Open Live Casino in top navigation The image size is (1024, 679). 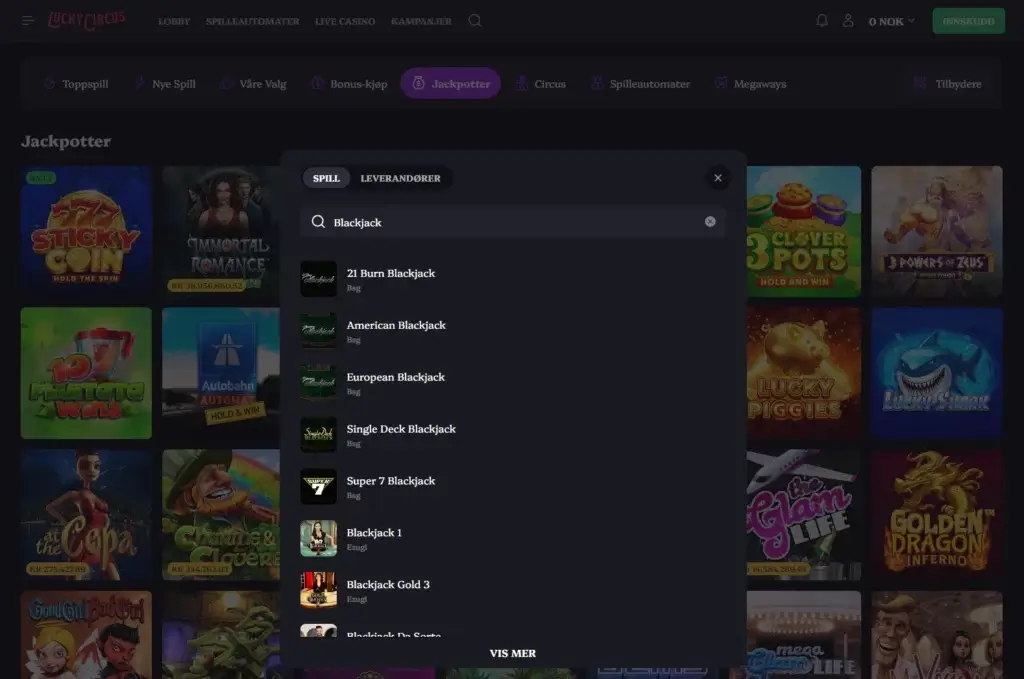[x=345, y=22]
